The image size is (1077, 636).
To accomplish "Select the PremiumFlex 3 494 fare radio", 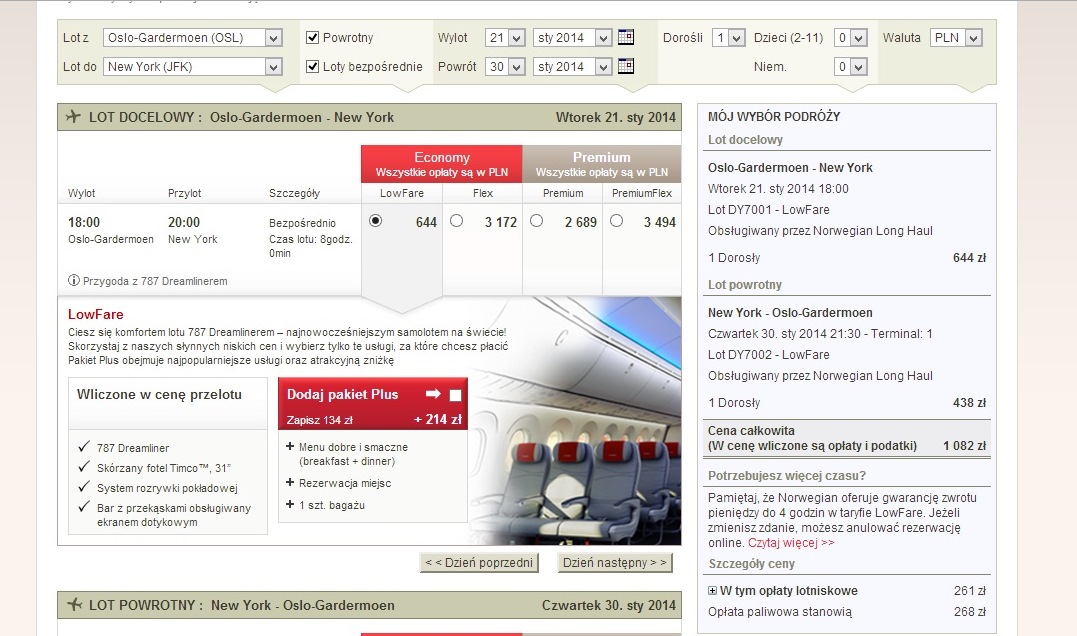I will coord(617,221).
